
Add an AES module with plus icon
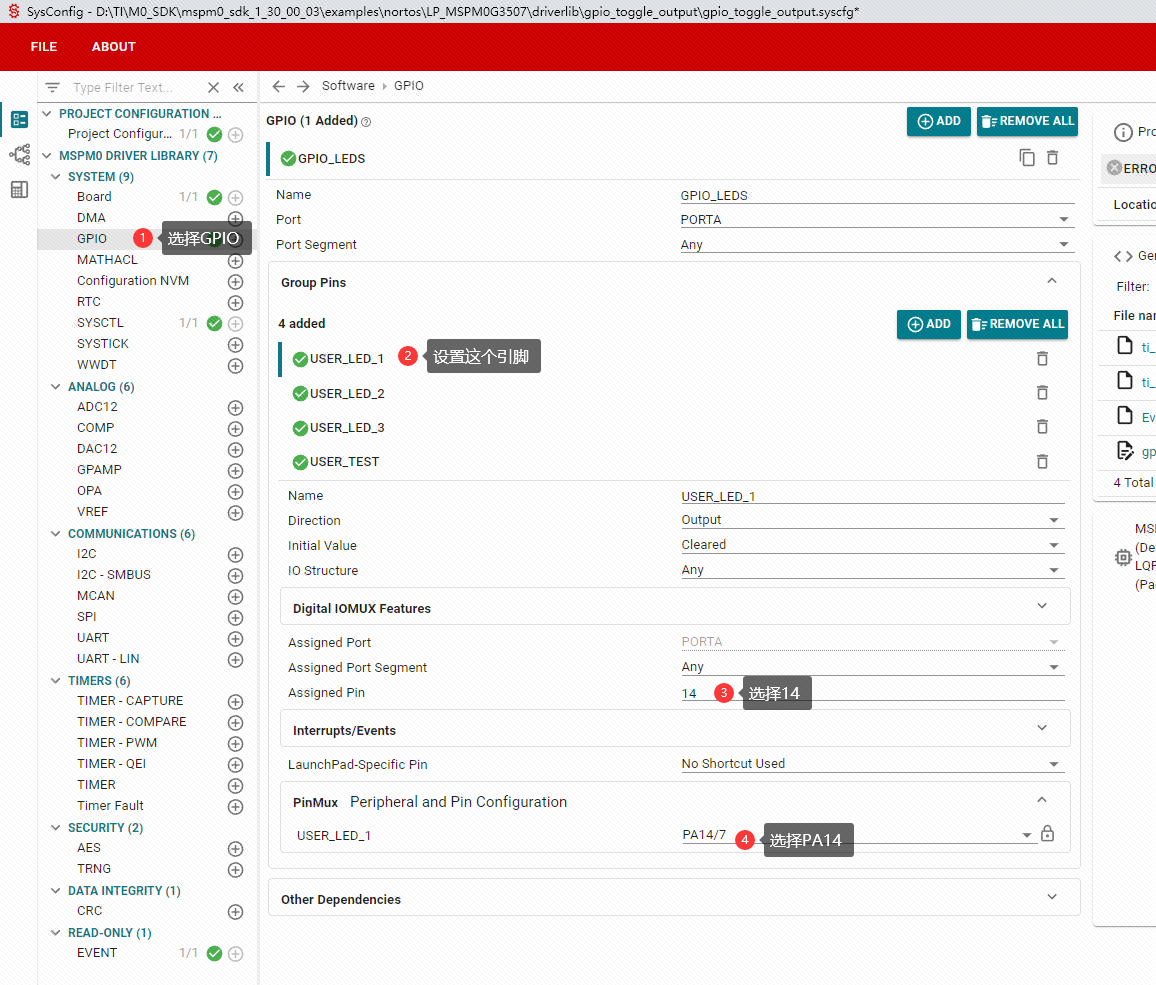tap(235, 849)
